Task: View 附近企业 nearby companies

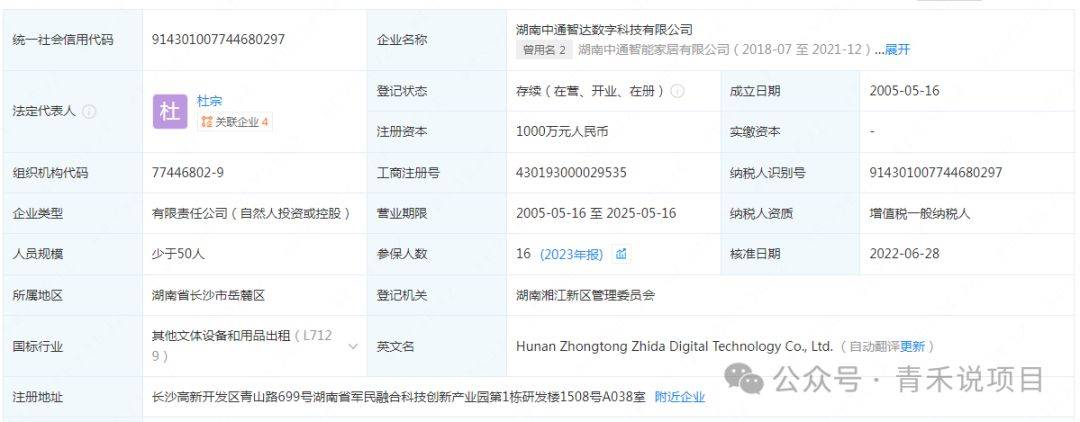Action: (680, 397)
